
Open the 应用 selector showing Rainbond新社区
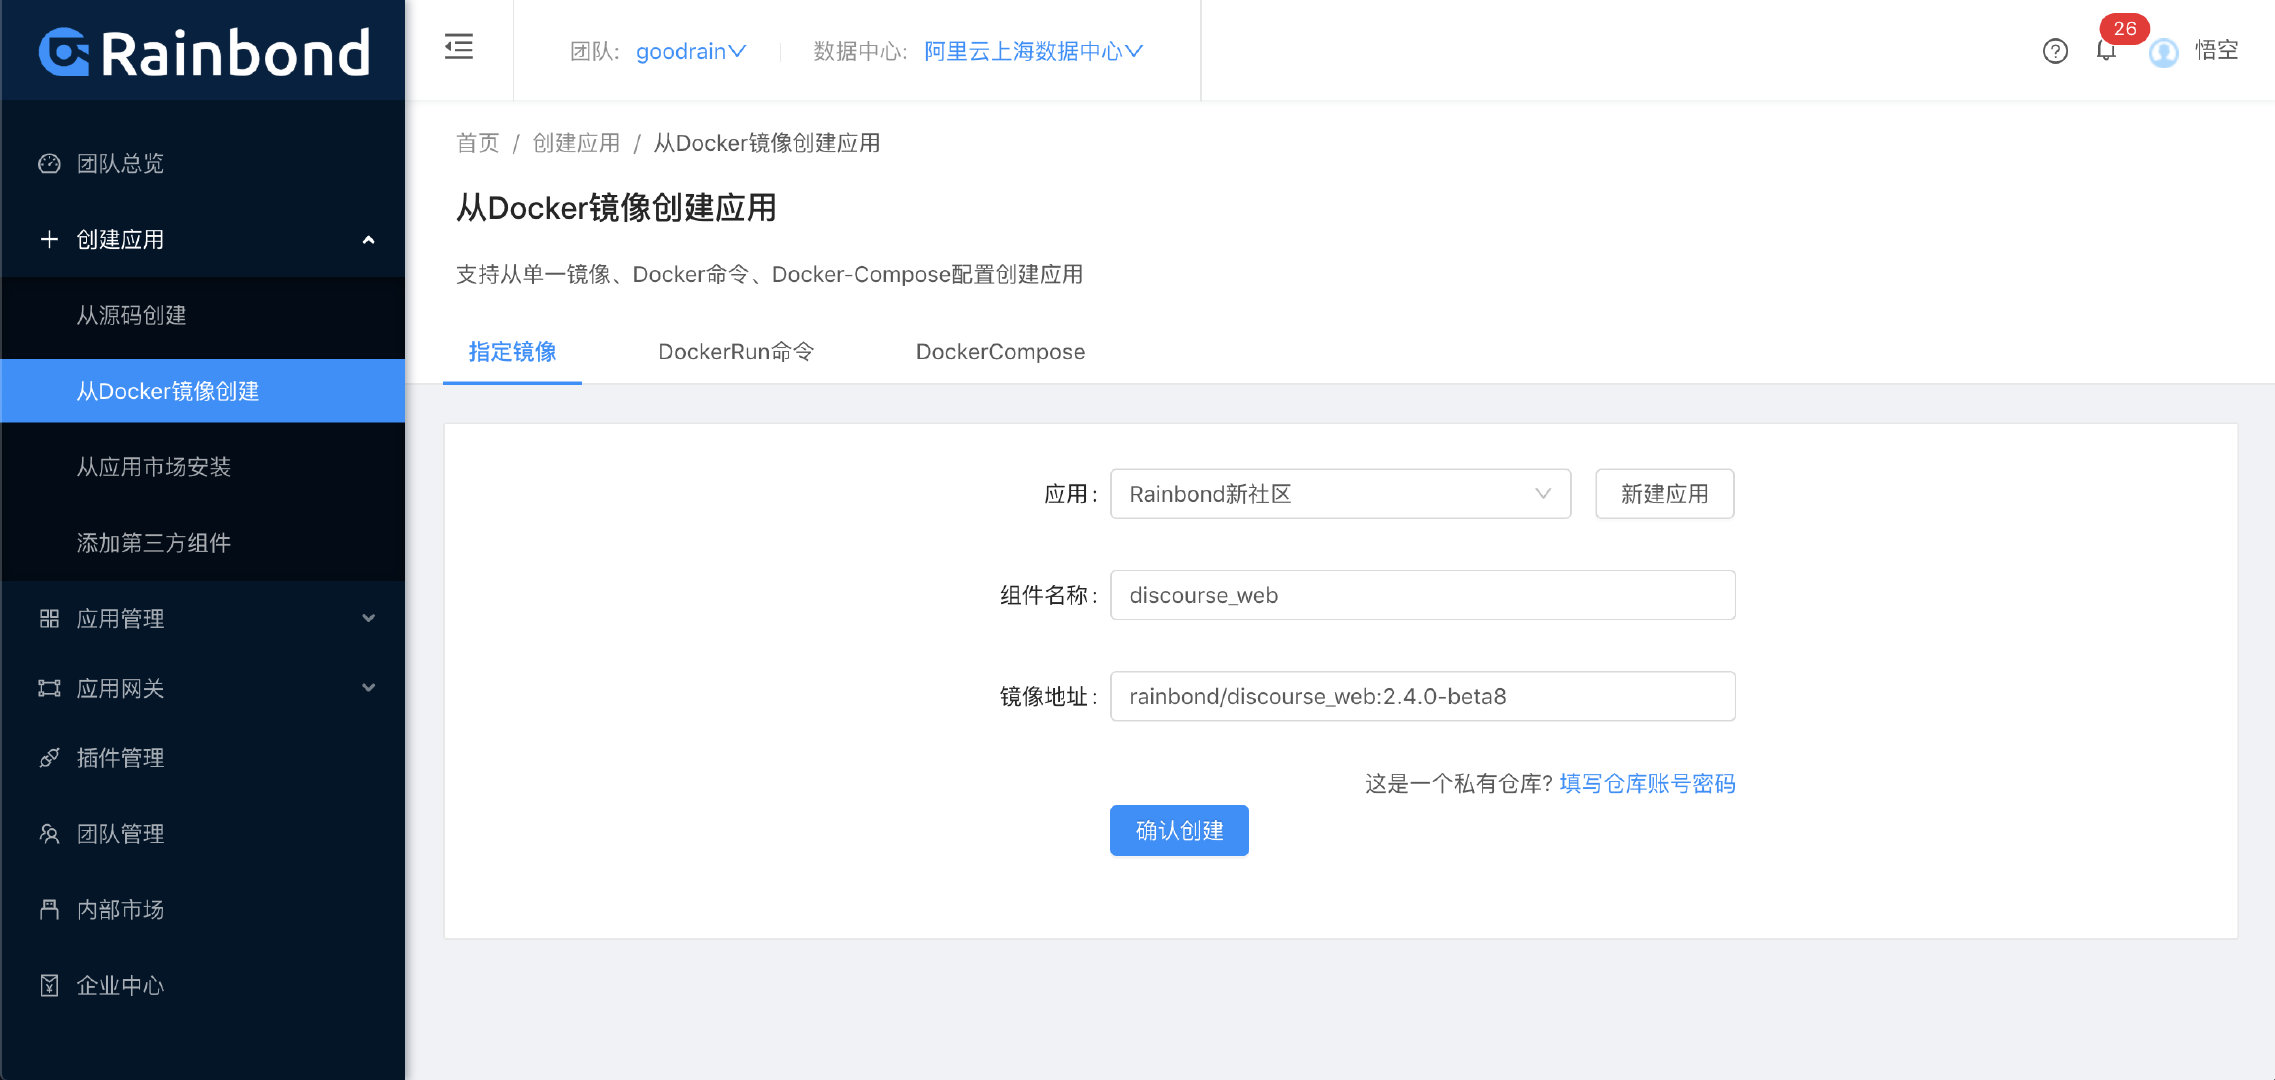pyautogui.click(x=1339, y=493)
